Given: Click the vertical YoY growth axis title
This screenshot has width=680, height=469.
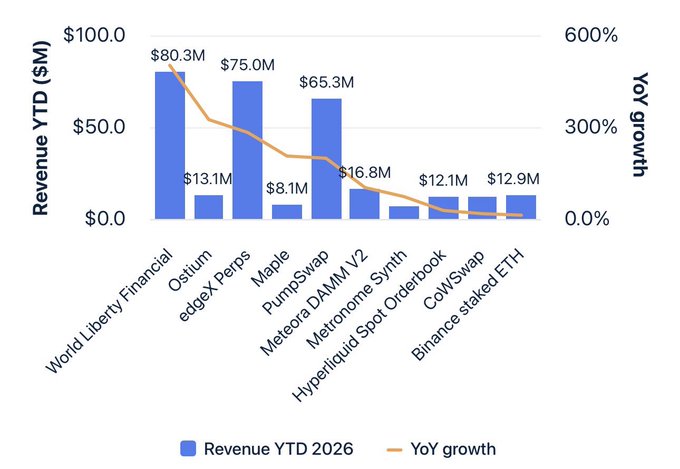Looking at the screenshot, I should [x=639, y=125].
